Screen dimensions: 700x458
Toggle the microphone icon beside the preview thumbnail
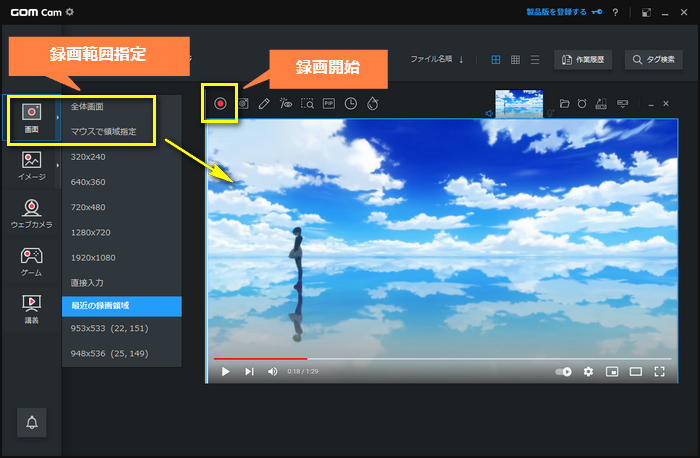point(550,113)
